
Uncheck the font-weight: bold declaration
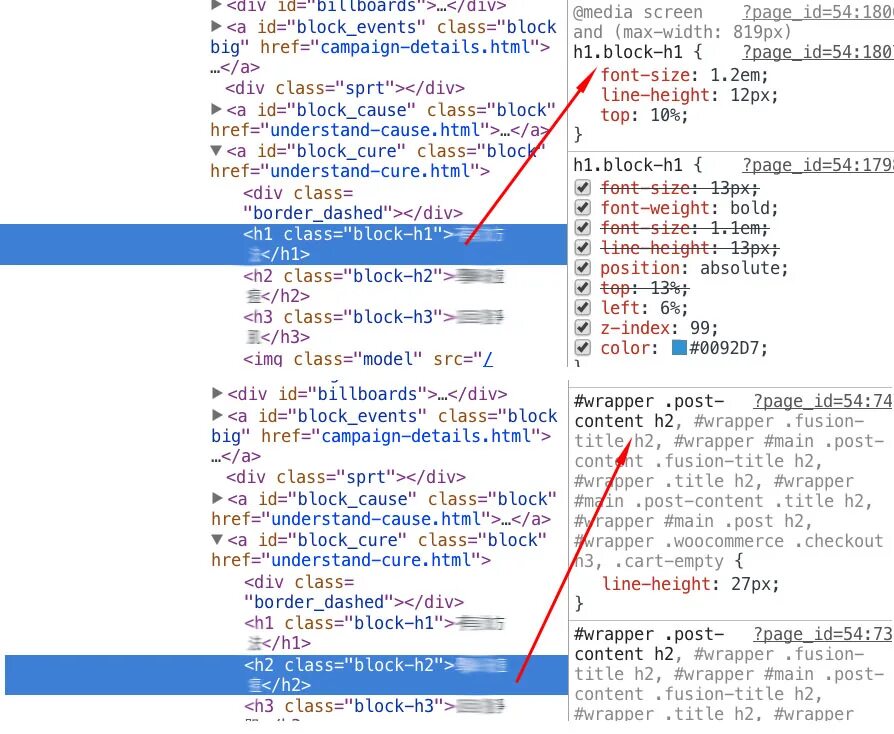coord(583,208)
